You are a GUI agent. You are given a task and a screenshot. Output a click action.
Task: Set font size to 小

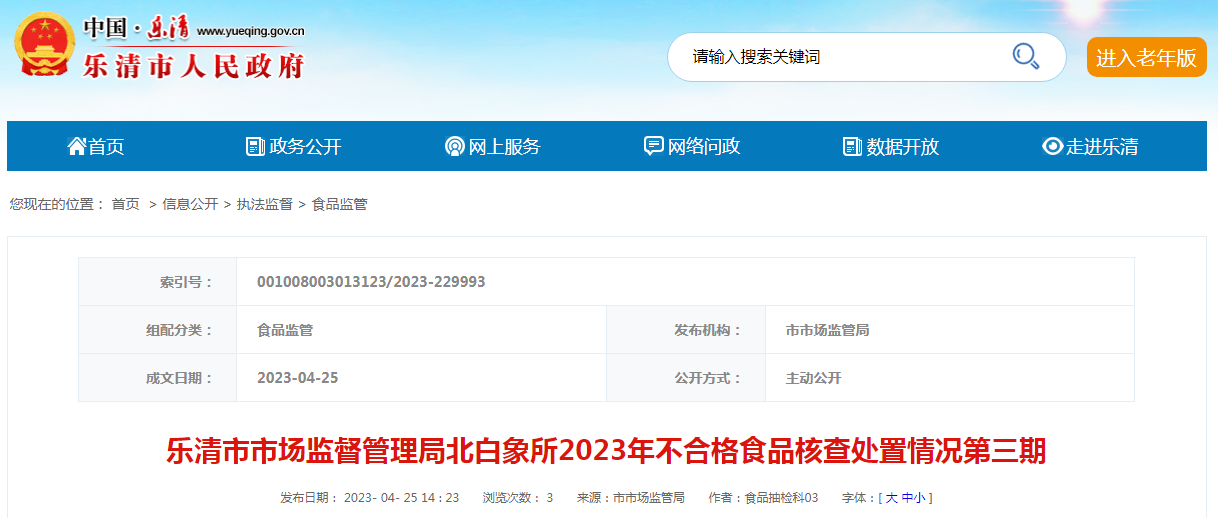click(919, 497)
